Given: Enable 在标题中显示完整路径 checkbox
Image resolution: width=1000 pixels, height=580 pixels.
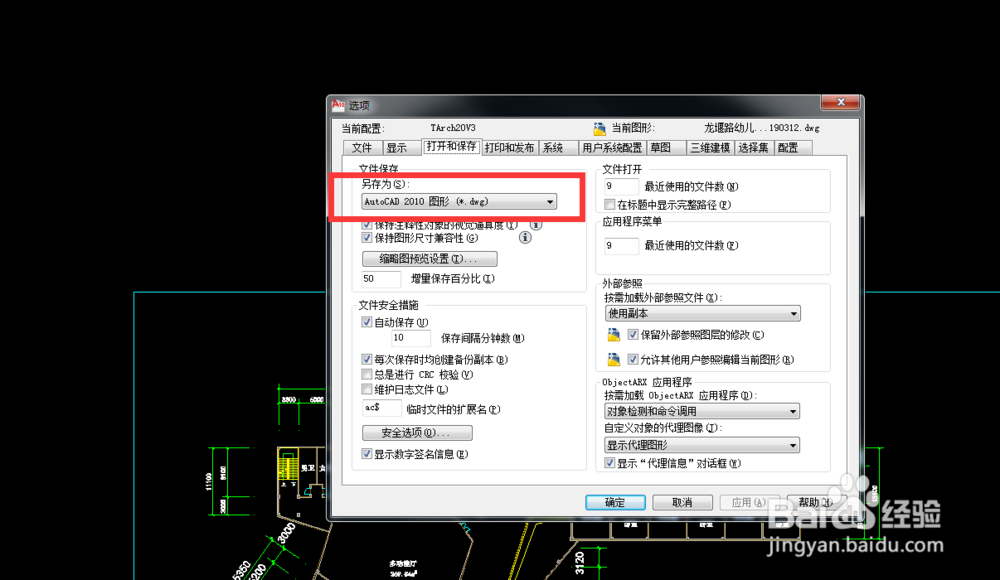Looking at the screenshot, I should pyautogui.click(x=610, y=204).
